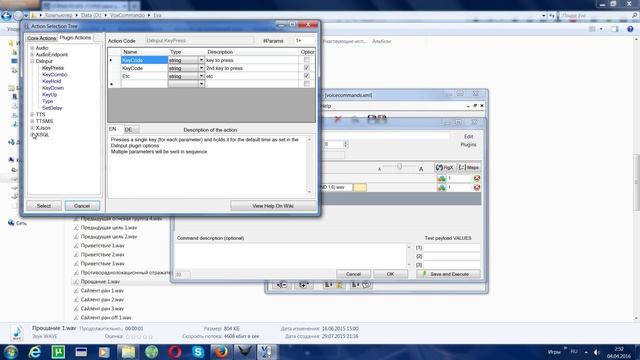640x360 pixels.
Task: Click test payload value field [1]
Action: click(451, 248)
